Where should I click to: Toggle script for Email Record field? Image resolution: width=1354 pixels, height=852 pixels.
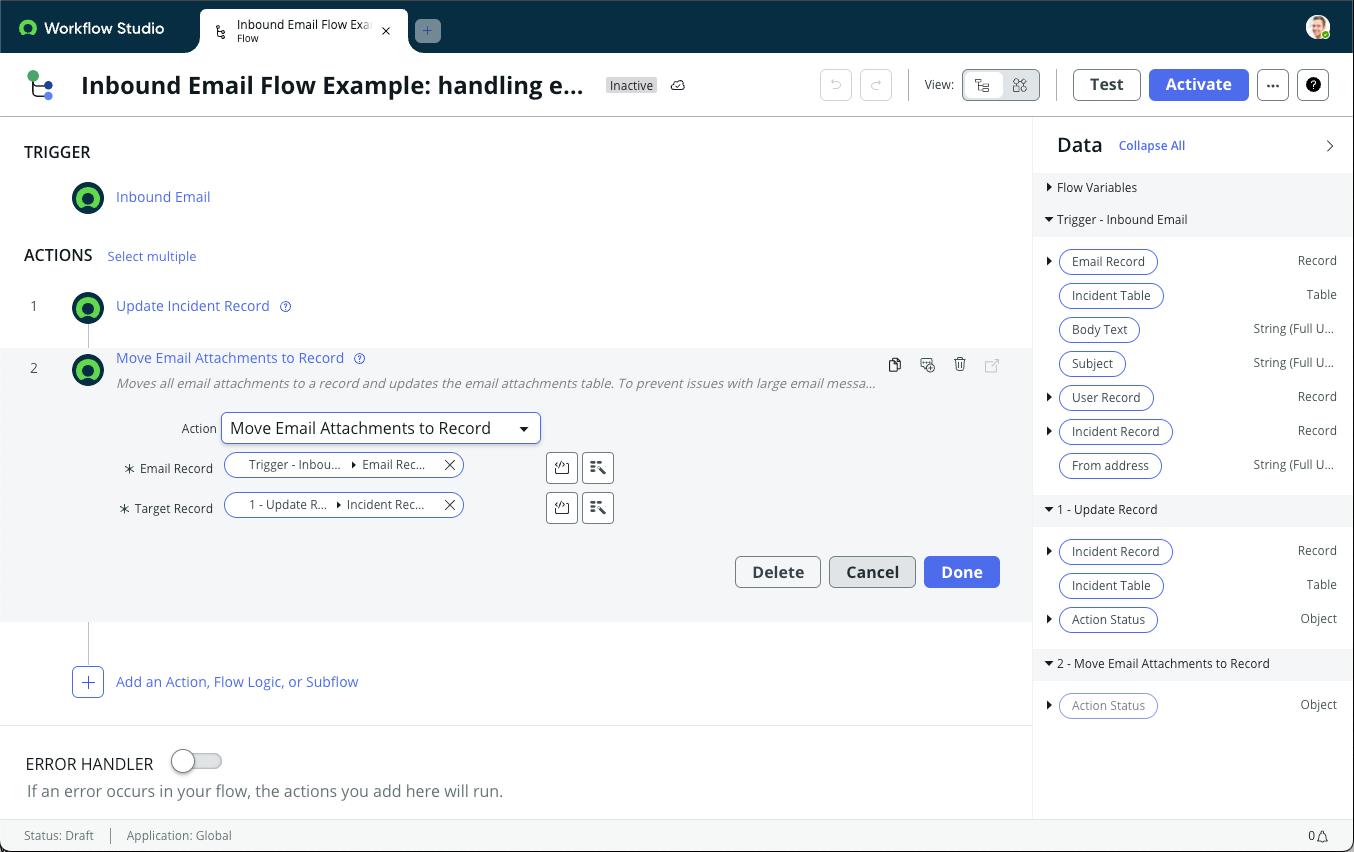[562, 467]
